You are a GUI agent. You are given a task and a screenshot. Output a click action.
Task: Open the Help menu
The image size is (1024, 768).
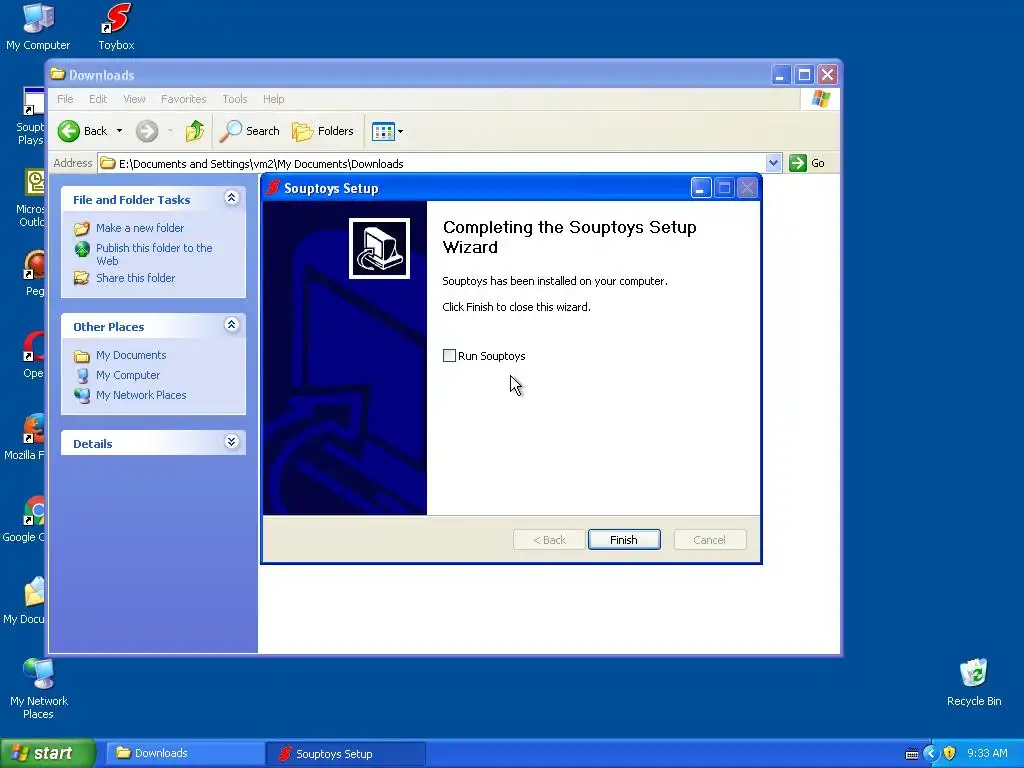pyautogui.click(x=274, y=99)
